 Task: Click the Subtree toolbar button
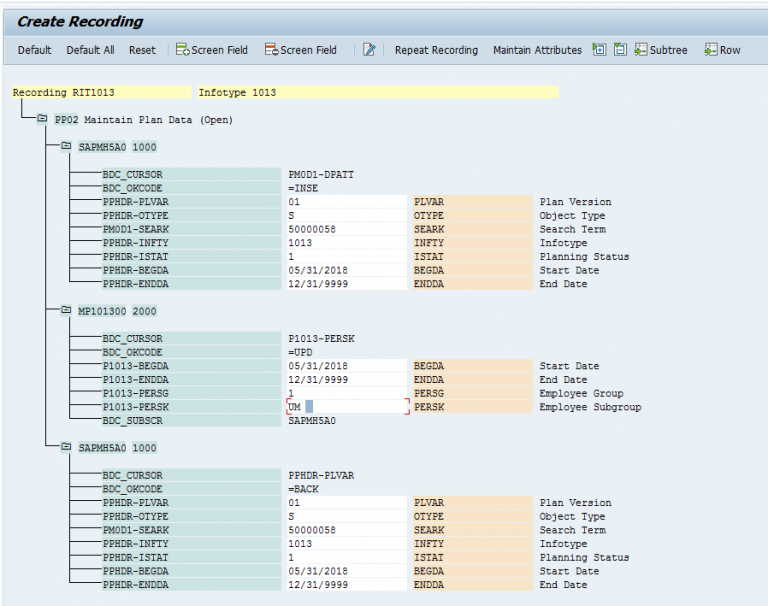coord(661,50)
